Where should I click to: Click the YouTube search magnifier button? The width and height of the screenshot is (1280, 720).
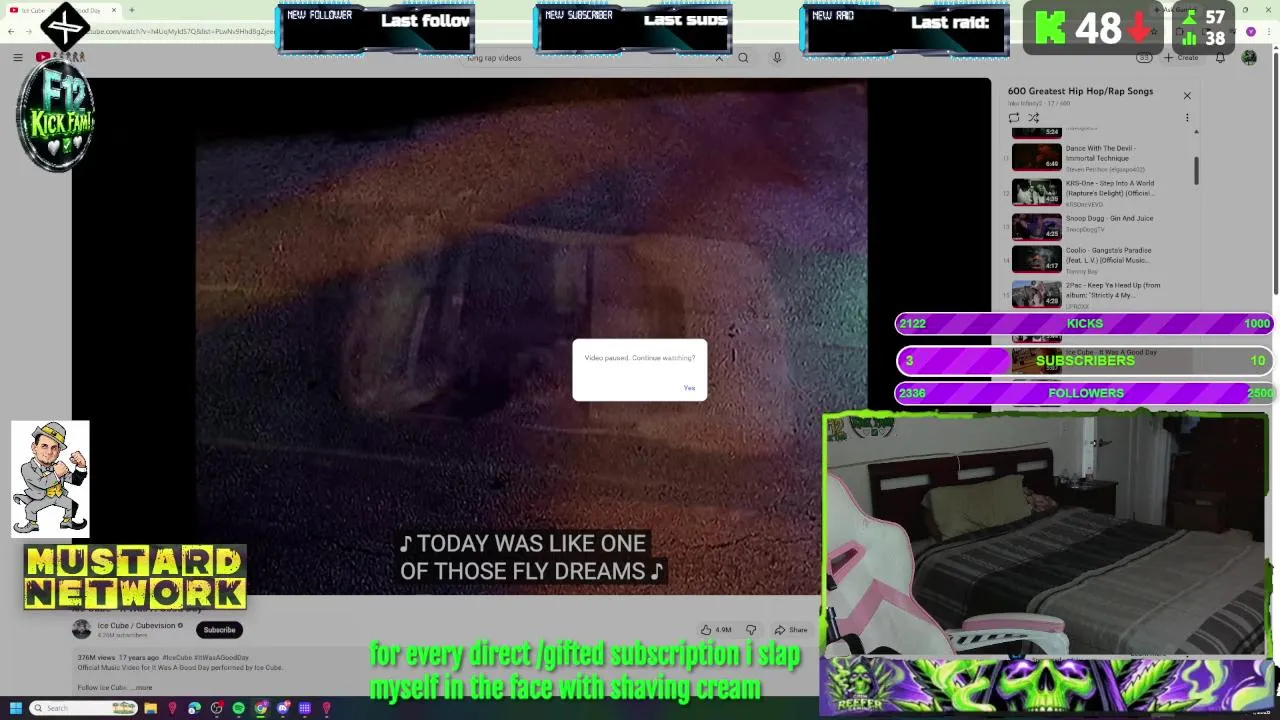click(743, 58)
